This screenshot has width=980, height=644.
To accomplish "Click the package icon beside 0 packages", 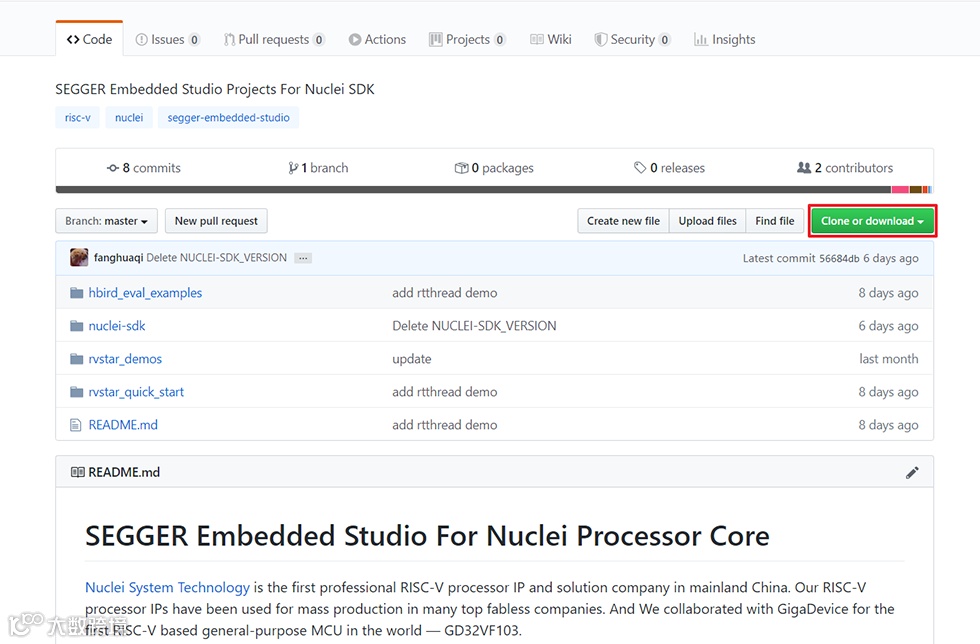I will [461, 168].
